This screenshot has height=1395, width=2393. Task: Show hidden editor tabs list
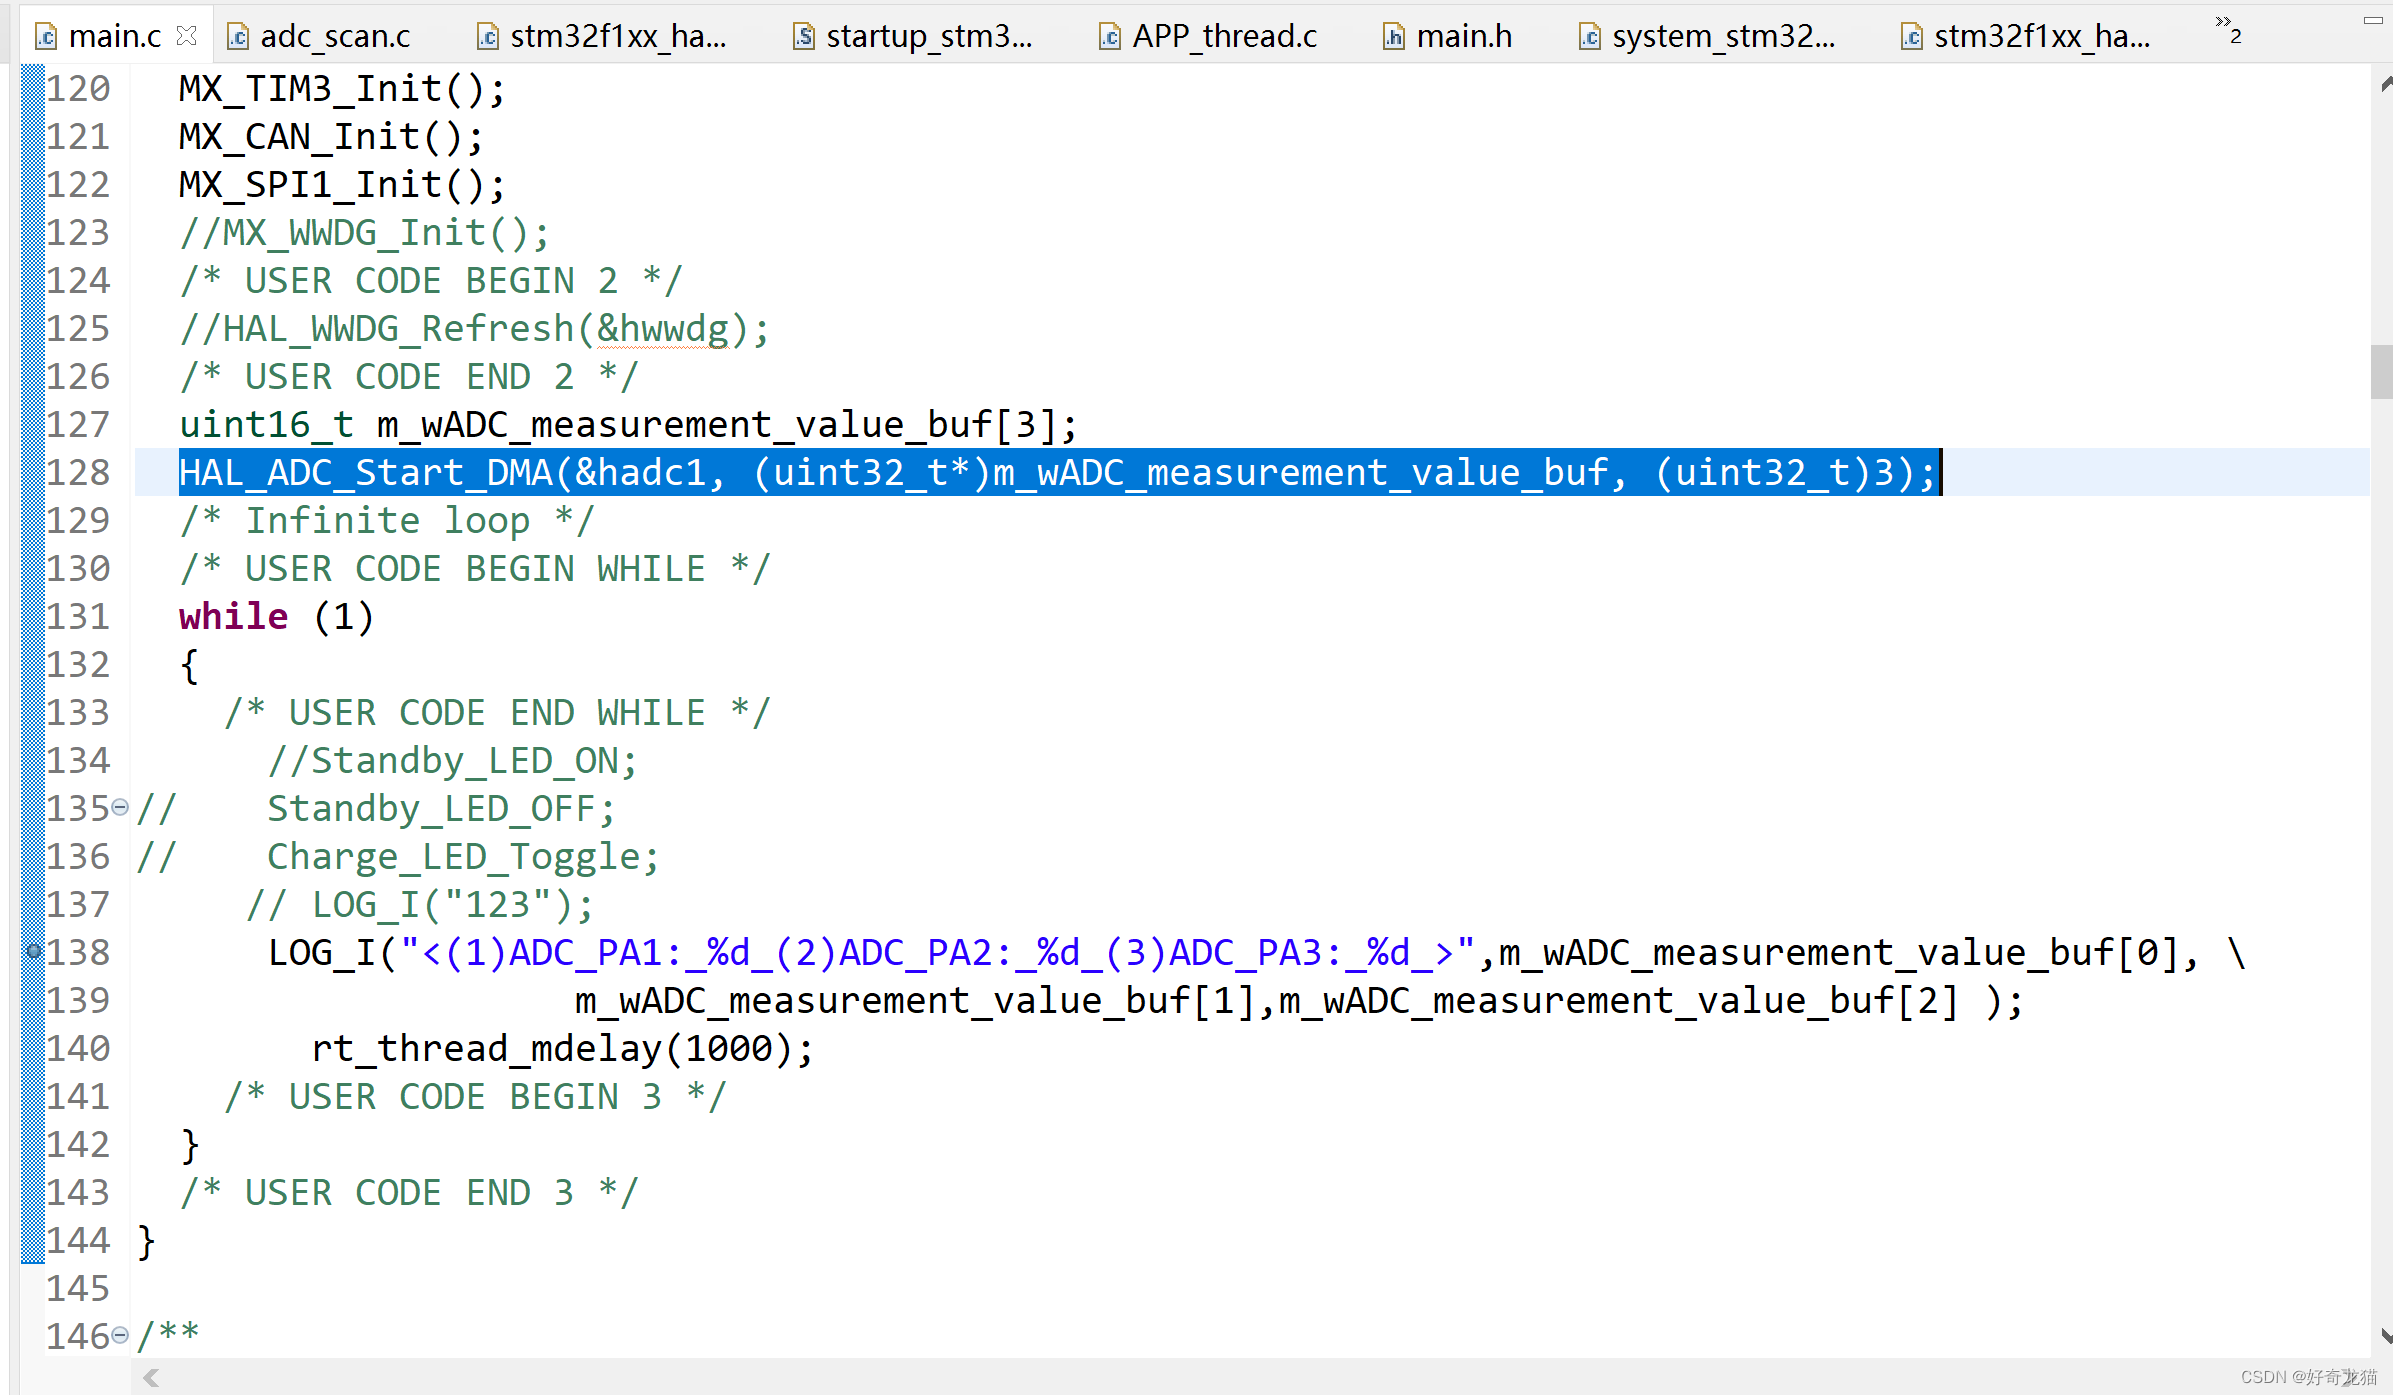[x=2227, y=30]
